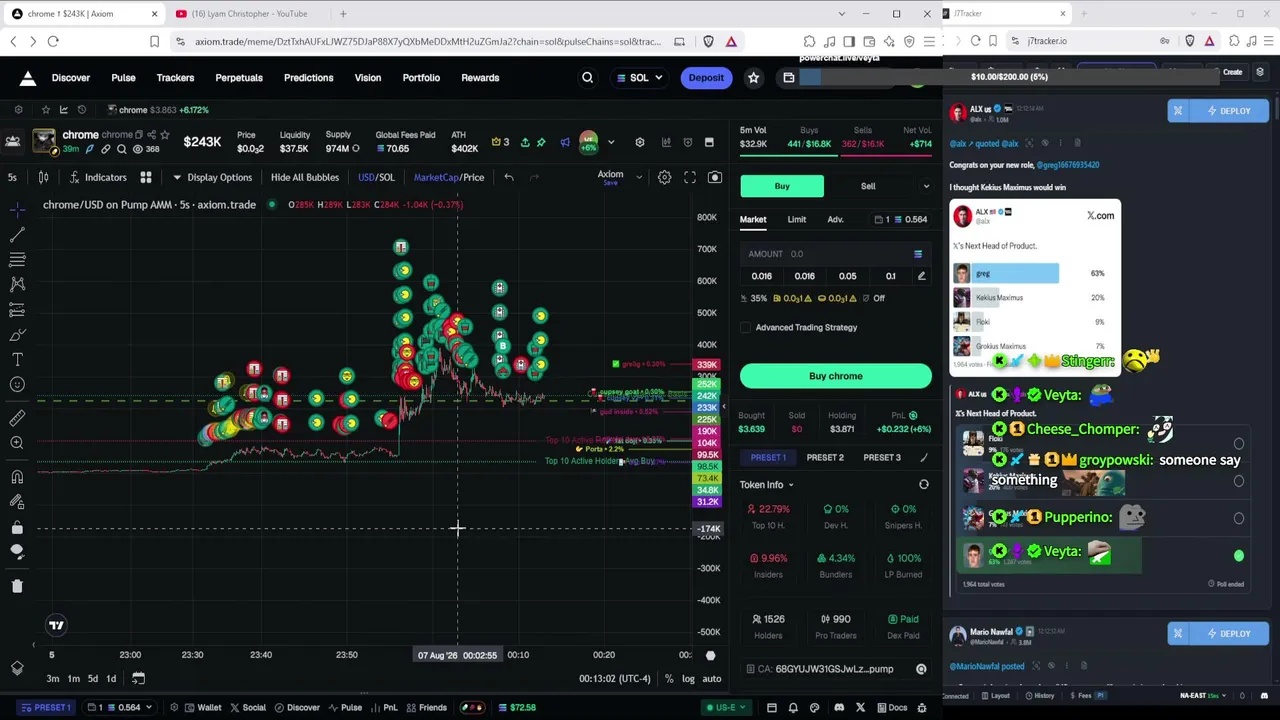The height and width of the screenshot is (720, 1280).
Task: Toggle Hide All Bubbles
Action: pos(305,177)
